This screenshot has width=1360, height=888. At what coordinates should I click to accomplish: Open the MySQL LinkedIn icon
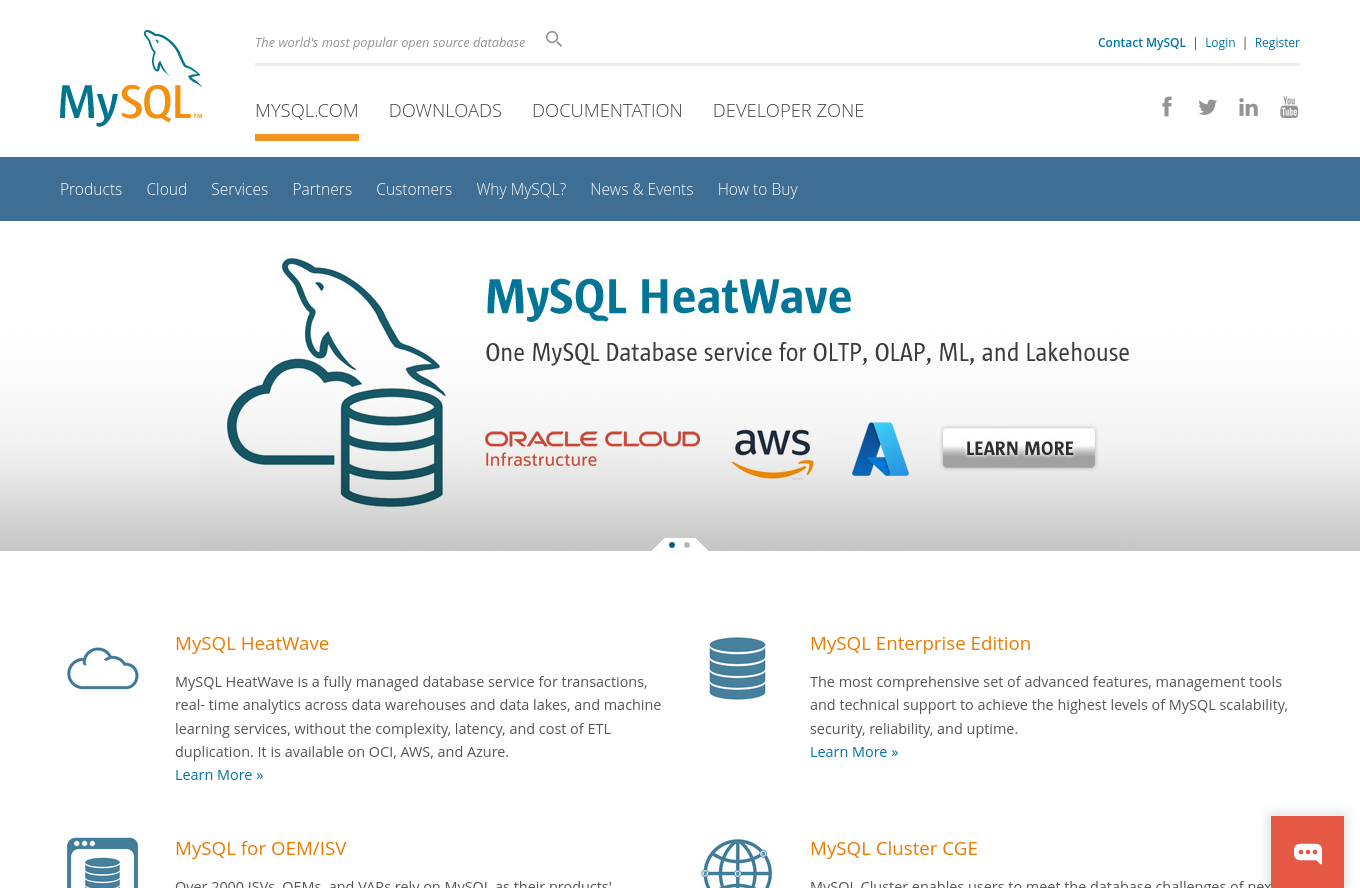1248,107
